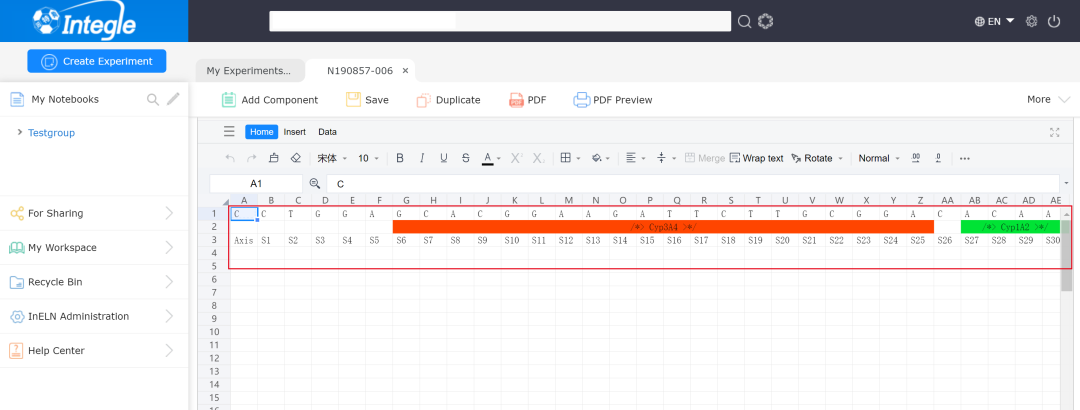Save the experiment
This screenshot has height=410, width=1080.
pyautogui.click(x=367, y=100)
